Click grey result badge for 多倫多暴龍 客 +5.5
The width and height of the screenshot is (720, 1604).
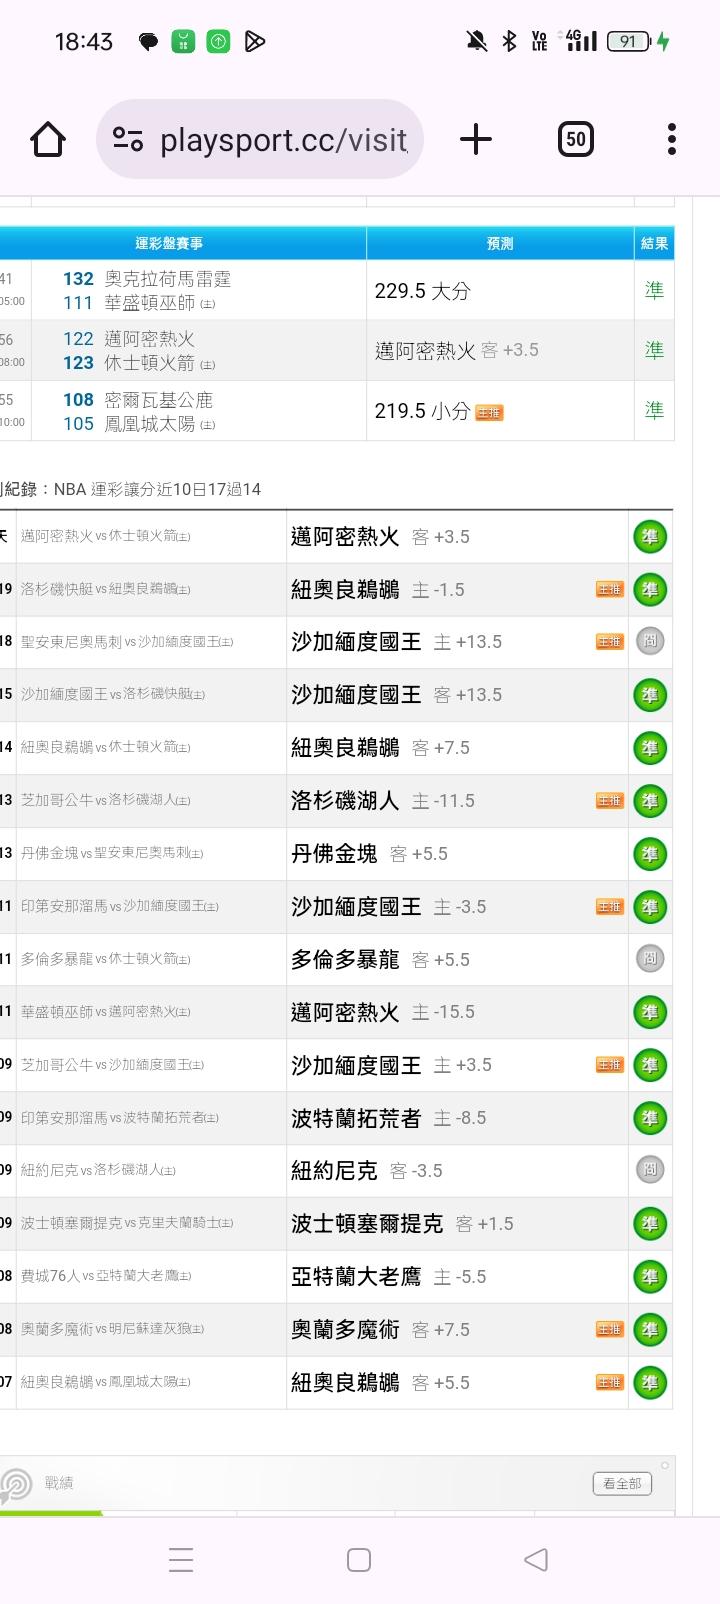(650, 959)
